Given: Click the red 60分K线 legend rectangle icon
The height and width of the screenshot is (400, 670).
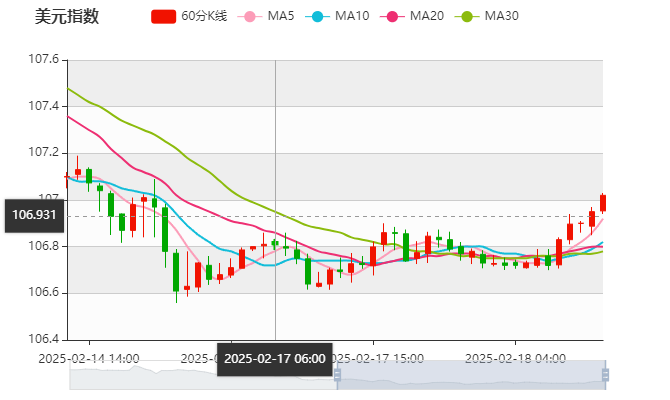Looking at the screenshot, I should 163,16.
